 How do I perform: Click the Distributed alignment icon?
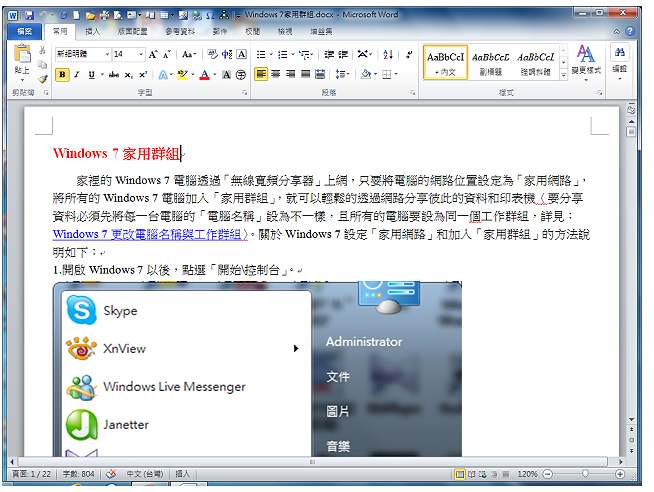(320, 75)
